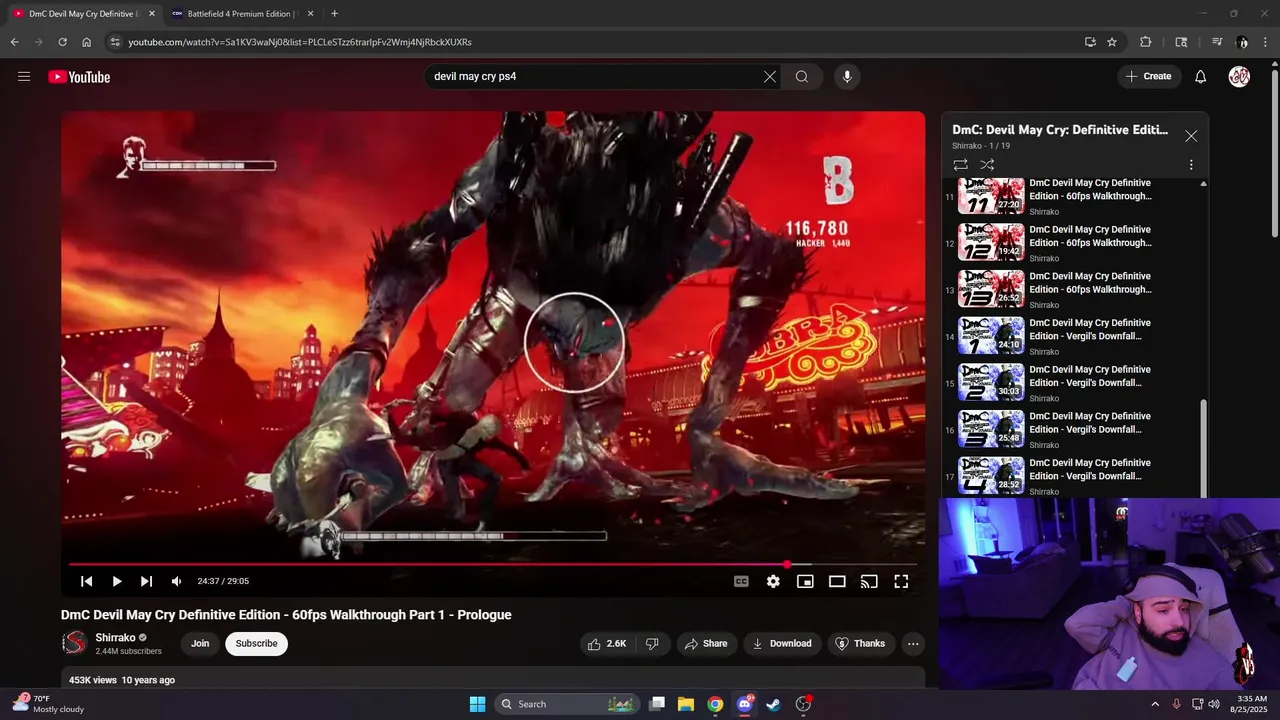Like the video (2.6K)

click(x=607, y=644)
